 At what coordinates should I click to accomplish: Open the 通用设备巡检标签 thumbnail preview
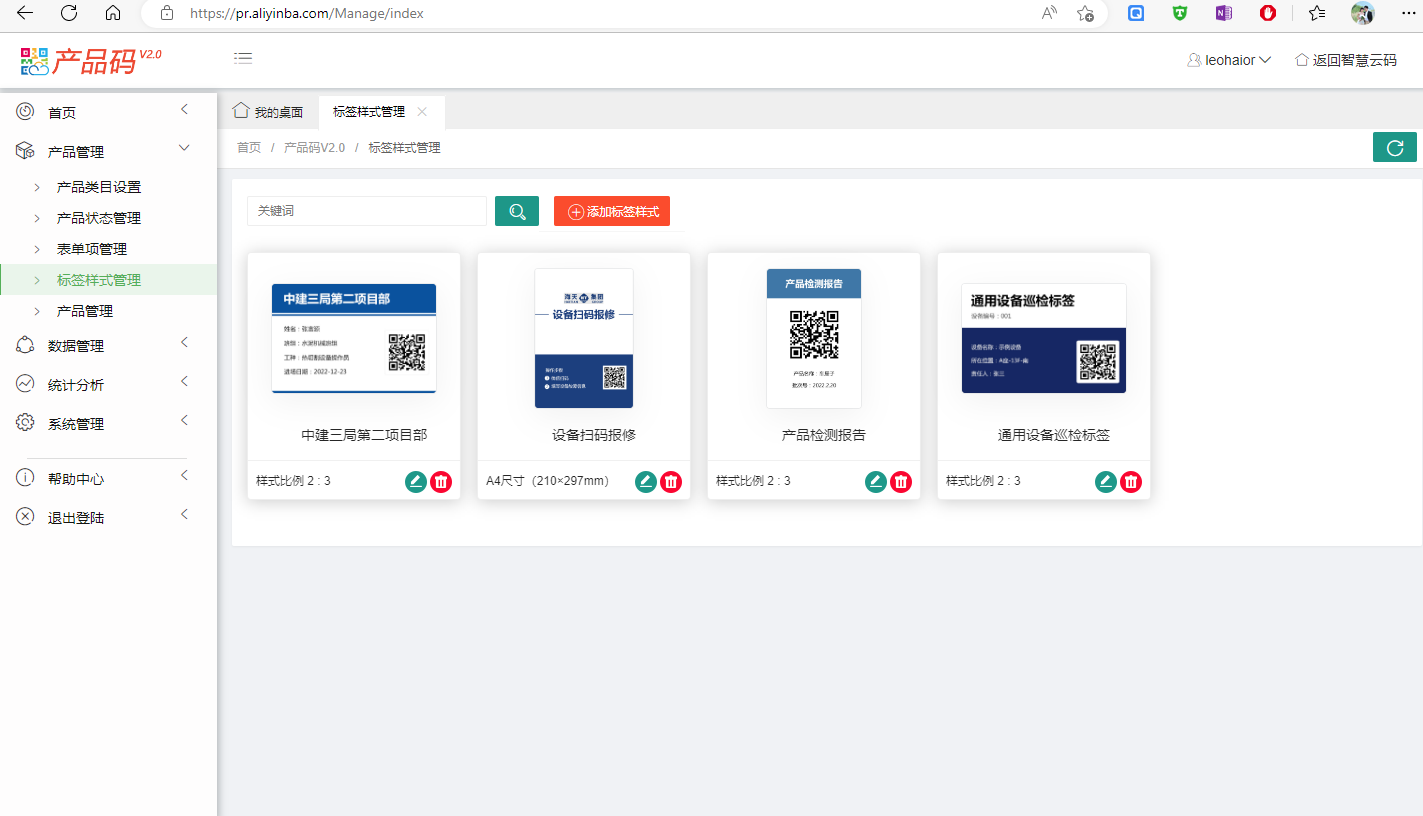click(x=1043, y=338)
